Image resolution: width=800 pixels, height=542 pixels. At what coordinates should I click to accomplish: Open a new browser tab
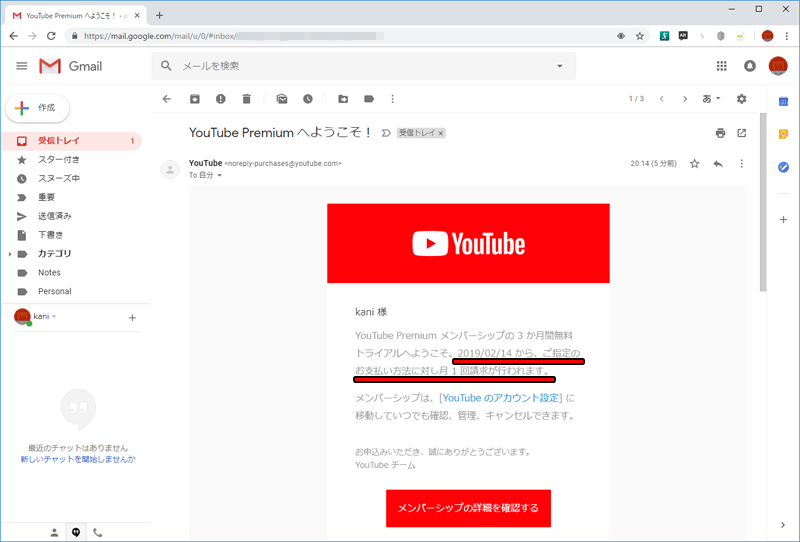tap(159, 15)
